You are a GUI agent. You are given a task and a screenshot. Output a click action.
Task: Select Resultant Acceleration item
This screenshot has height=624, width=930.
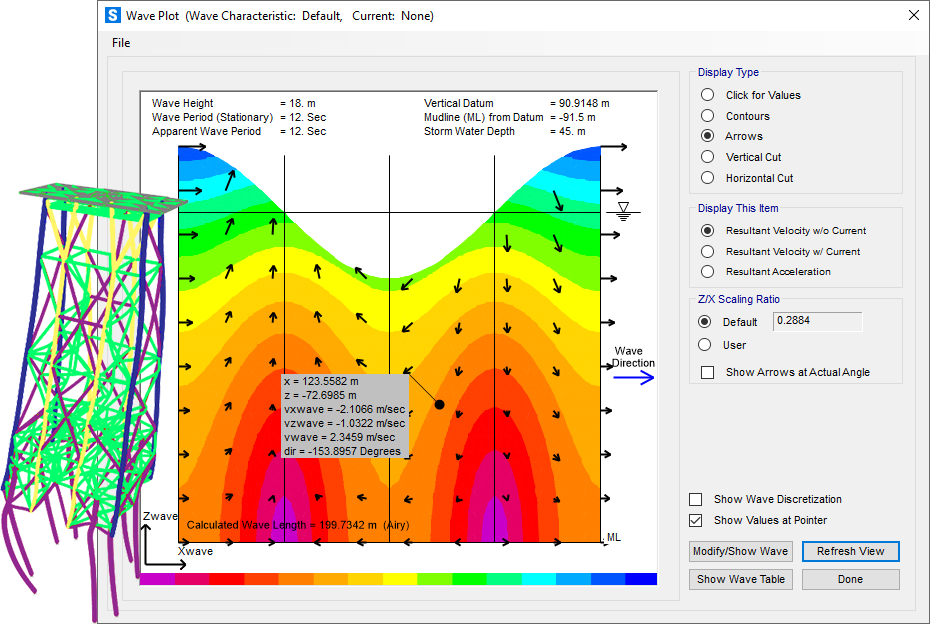tap(708, 272)
